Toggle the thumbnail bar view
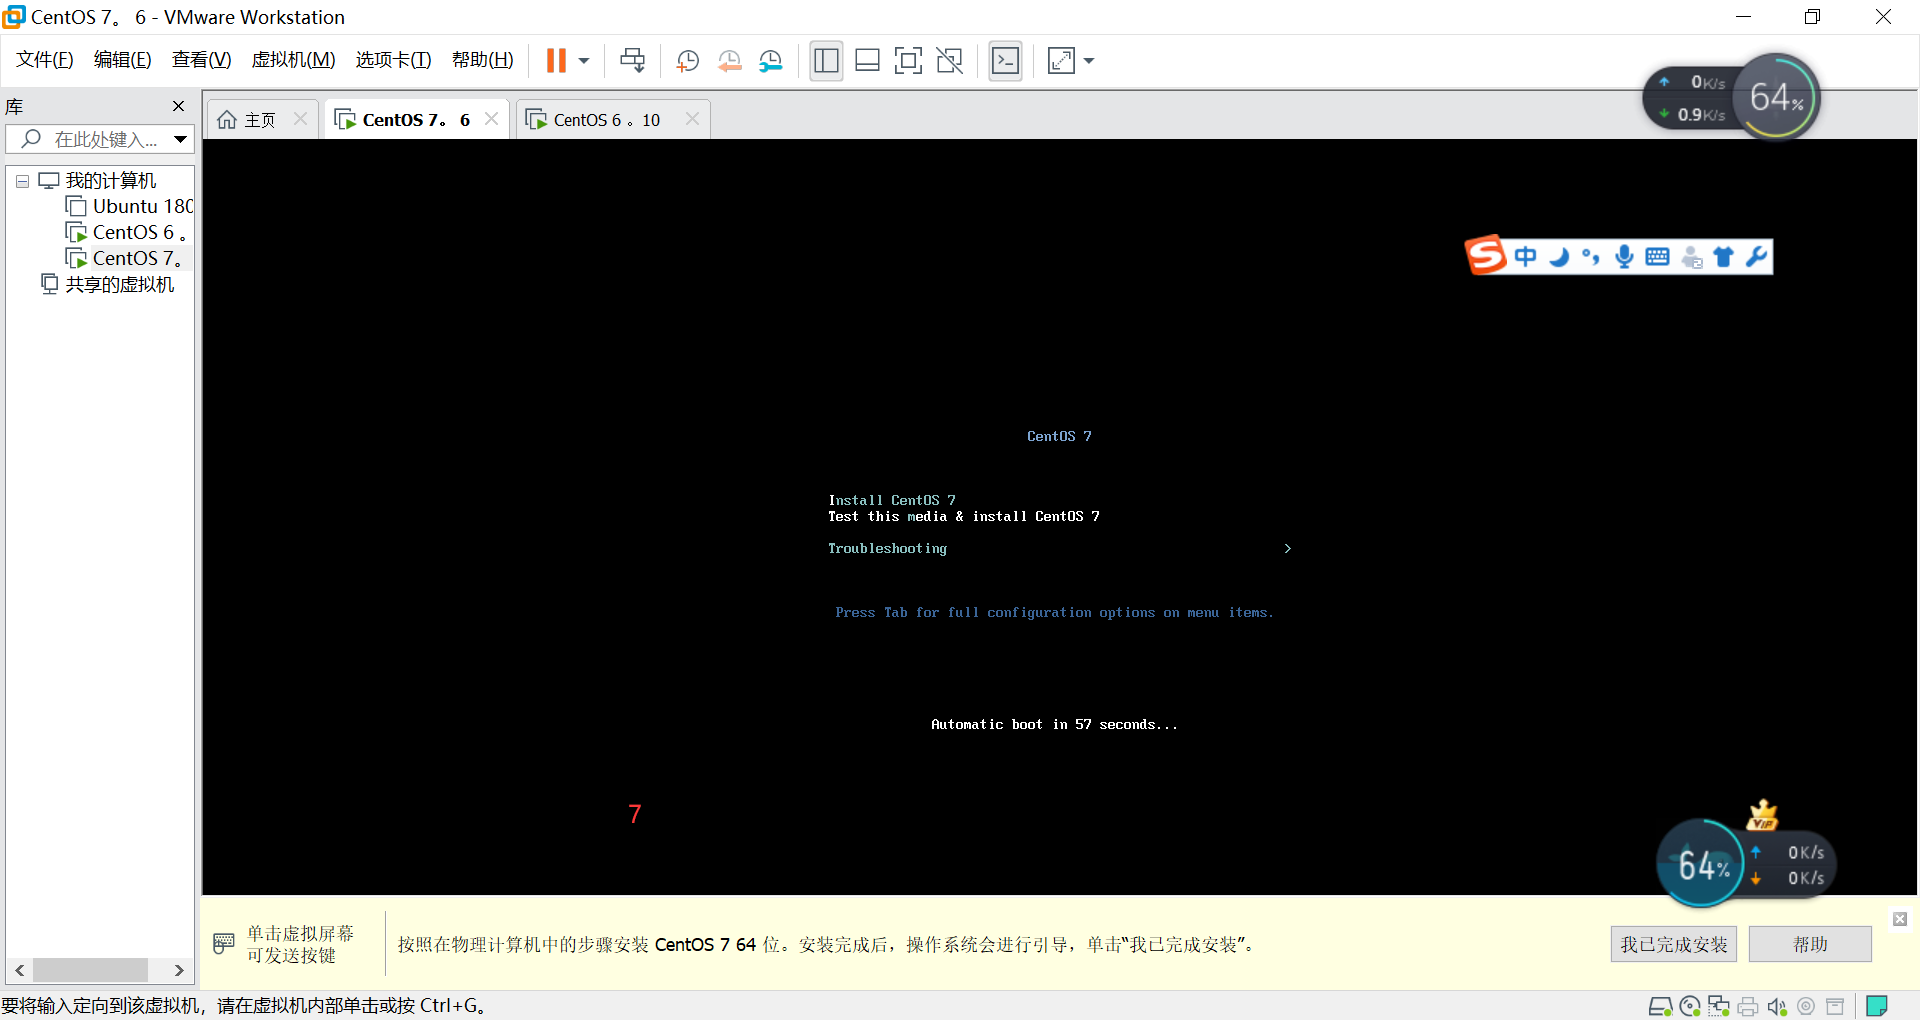 tap(867, 61)
